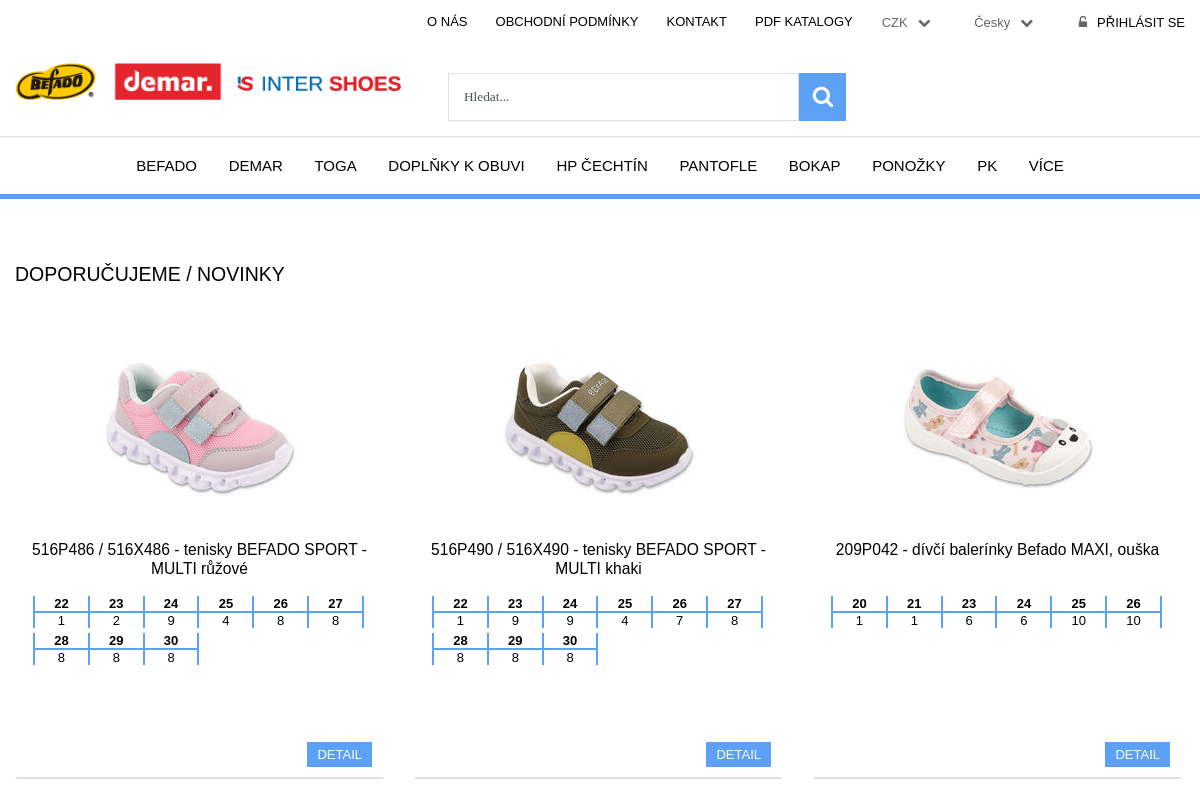This screenshot has height=800, width=1200.
Task: Go to the Kontakt page
Action: pos(697,22)
